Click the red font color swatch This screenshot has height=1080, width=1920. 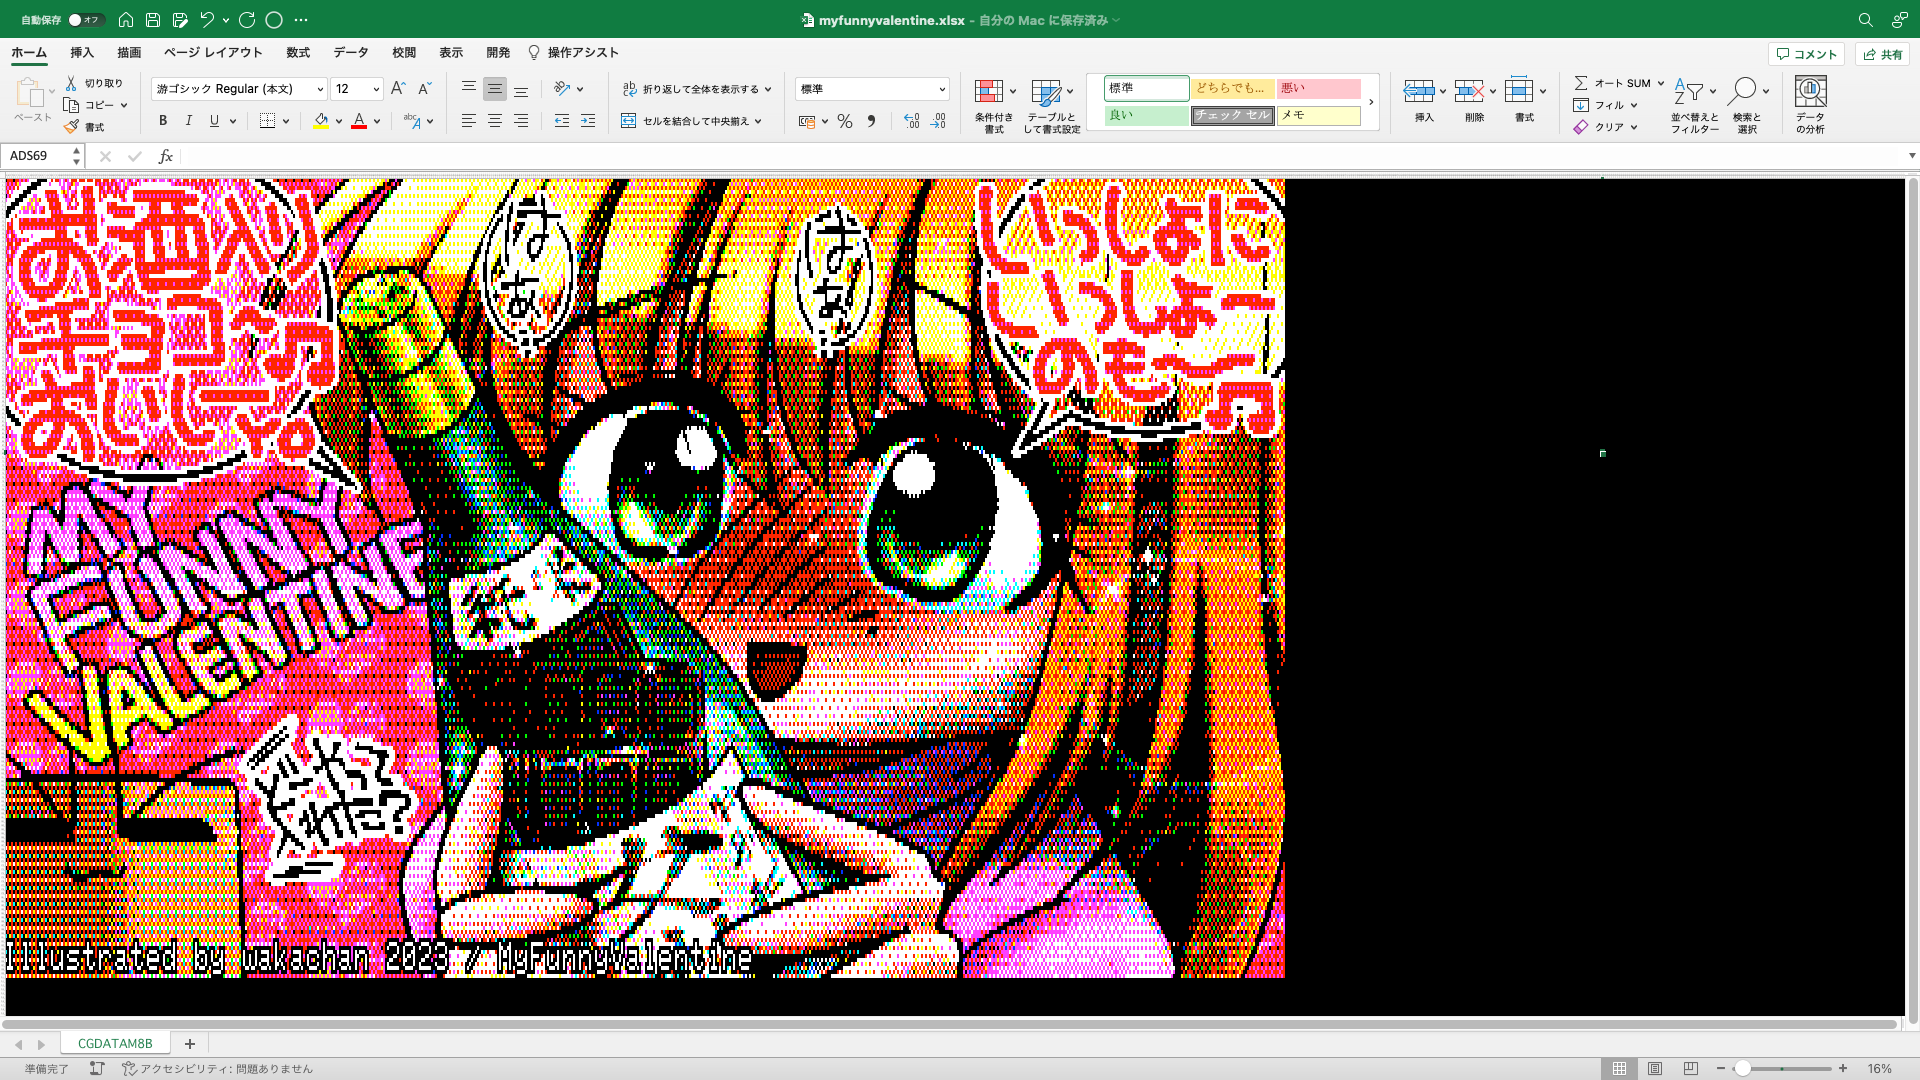[359, 121]
